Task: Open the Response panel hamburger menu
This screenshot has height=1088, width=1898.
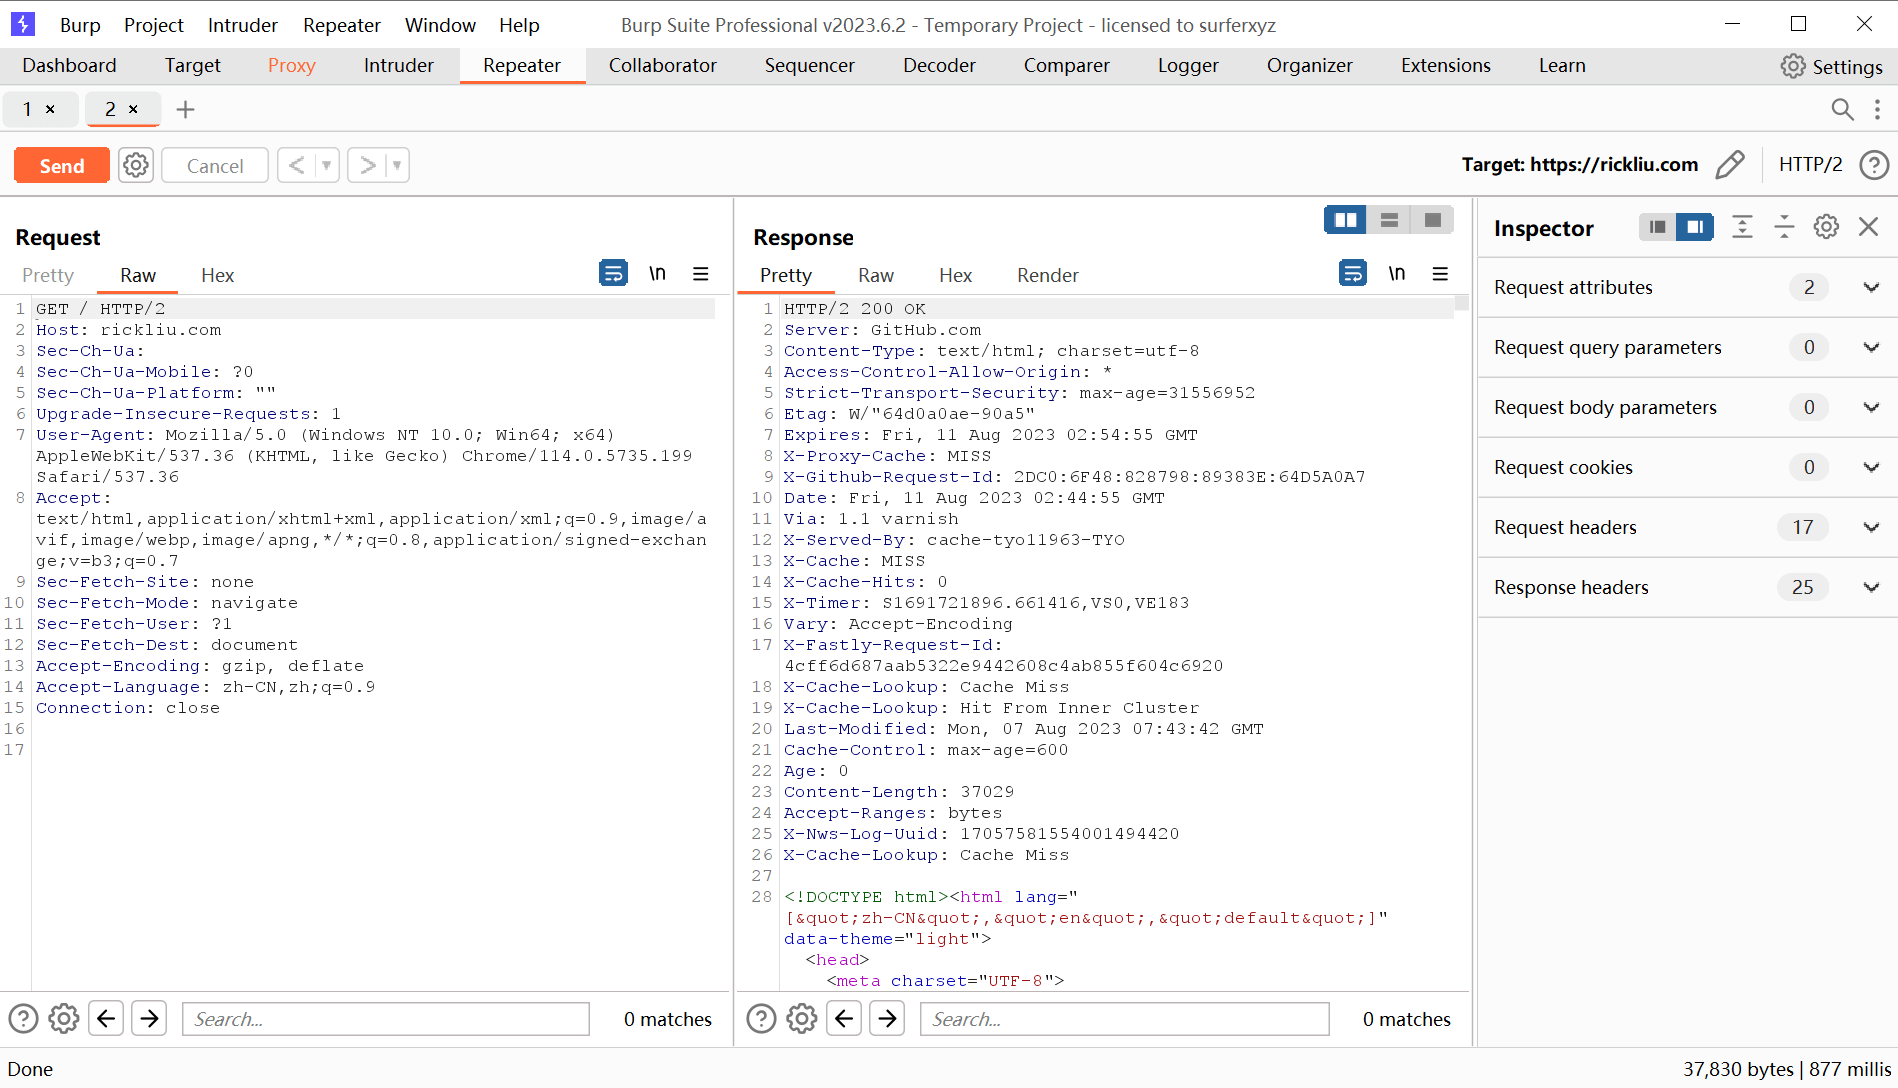Action: tap(1440, 274)
